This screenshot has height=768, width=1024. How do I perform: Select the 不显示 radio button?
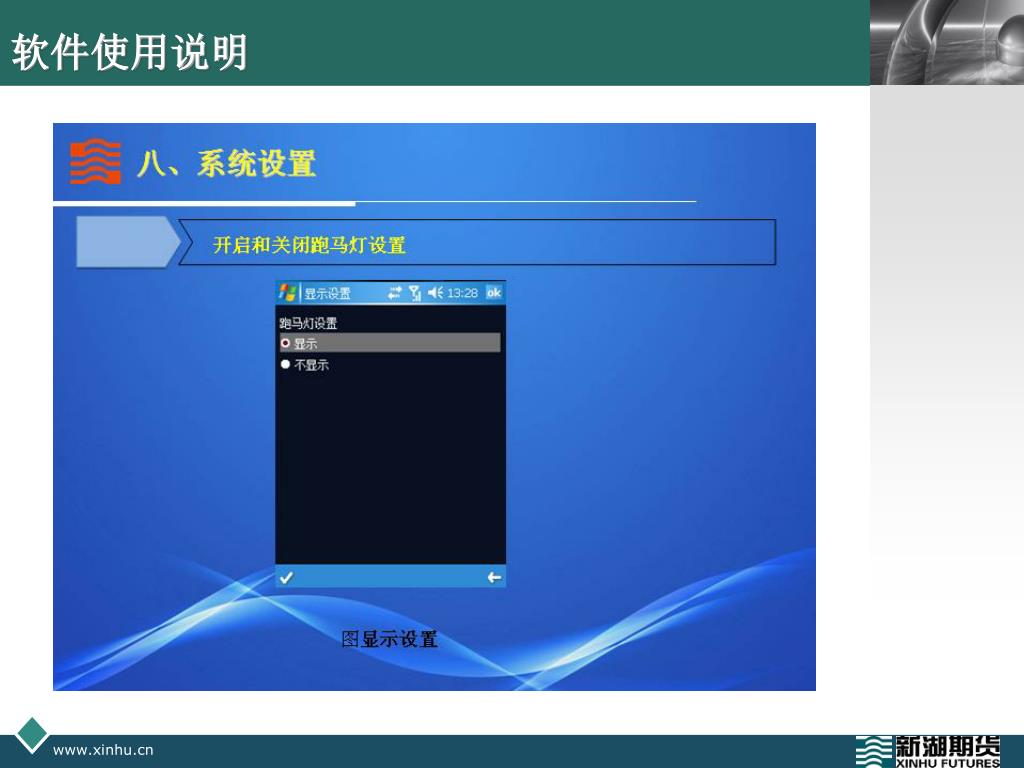[x=285, y=364]
